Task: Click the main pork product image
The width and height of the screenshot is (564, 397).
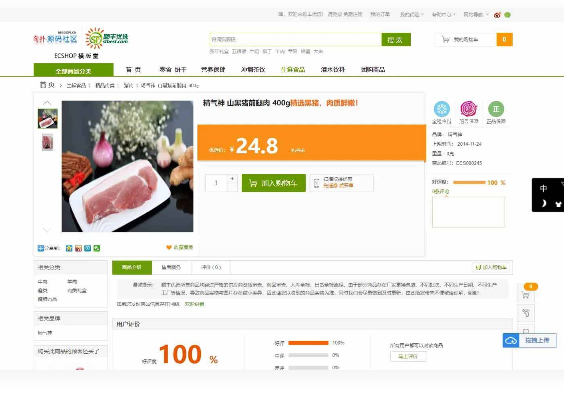Action: click(127, 166)
